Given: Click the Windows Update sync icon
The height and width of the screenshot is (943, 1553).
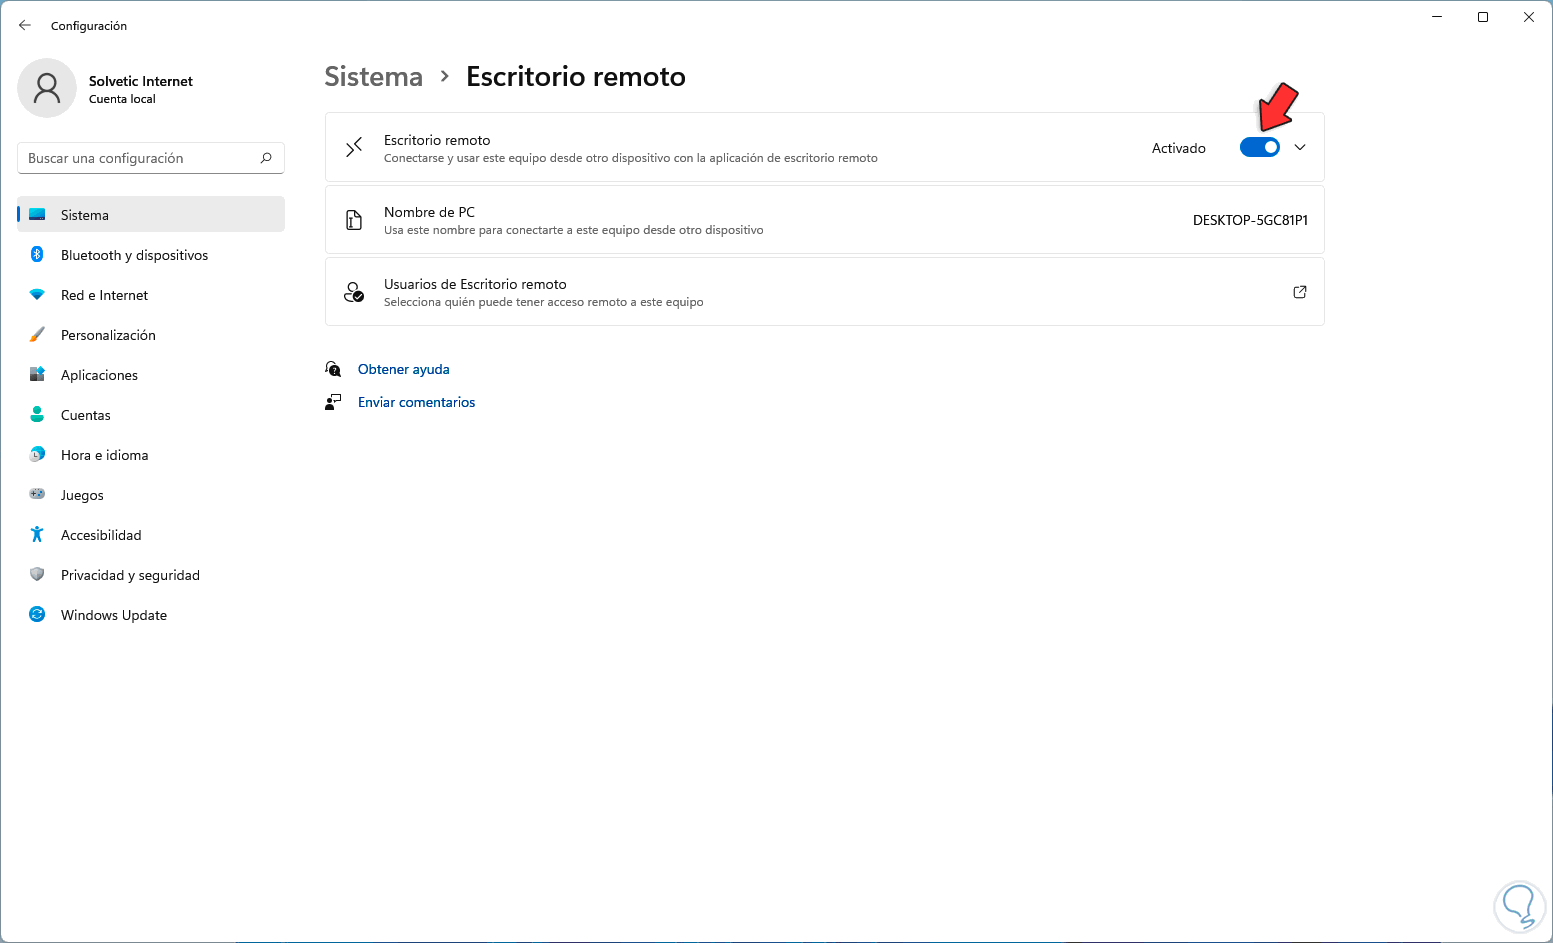Looking at the screenshot, I should pos(37,615).
